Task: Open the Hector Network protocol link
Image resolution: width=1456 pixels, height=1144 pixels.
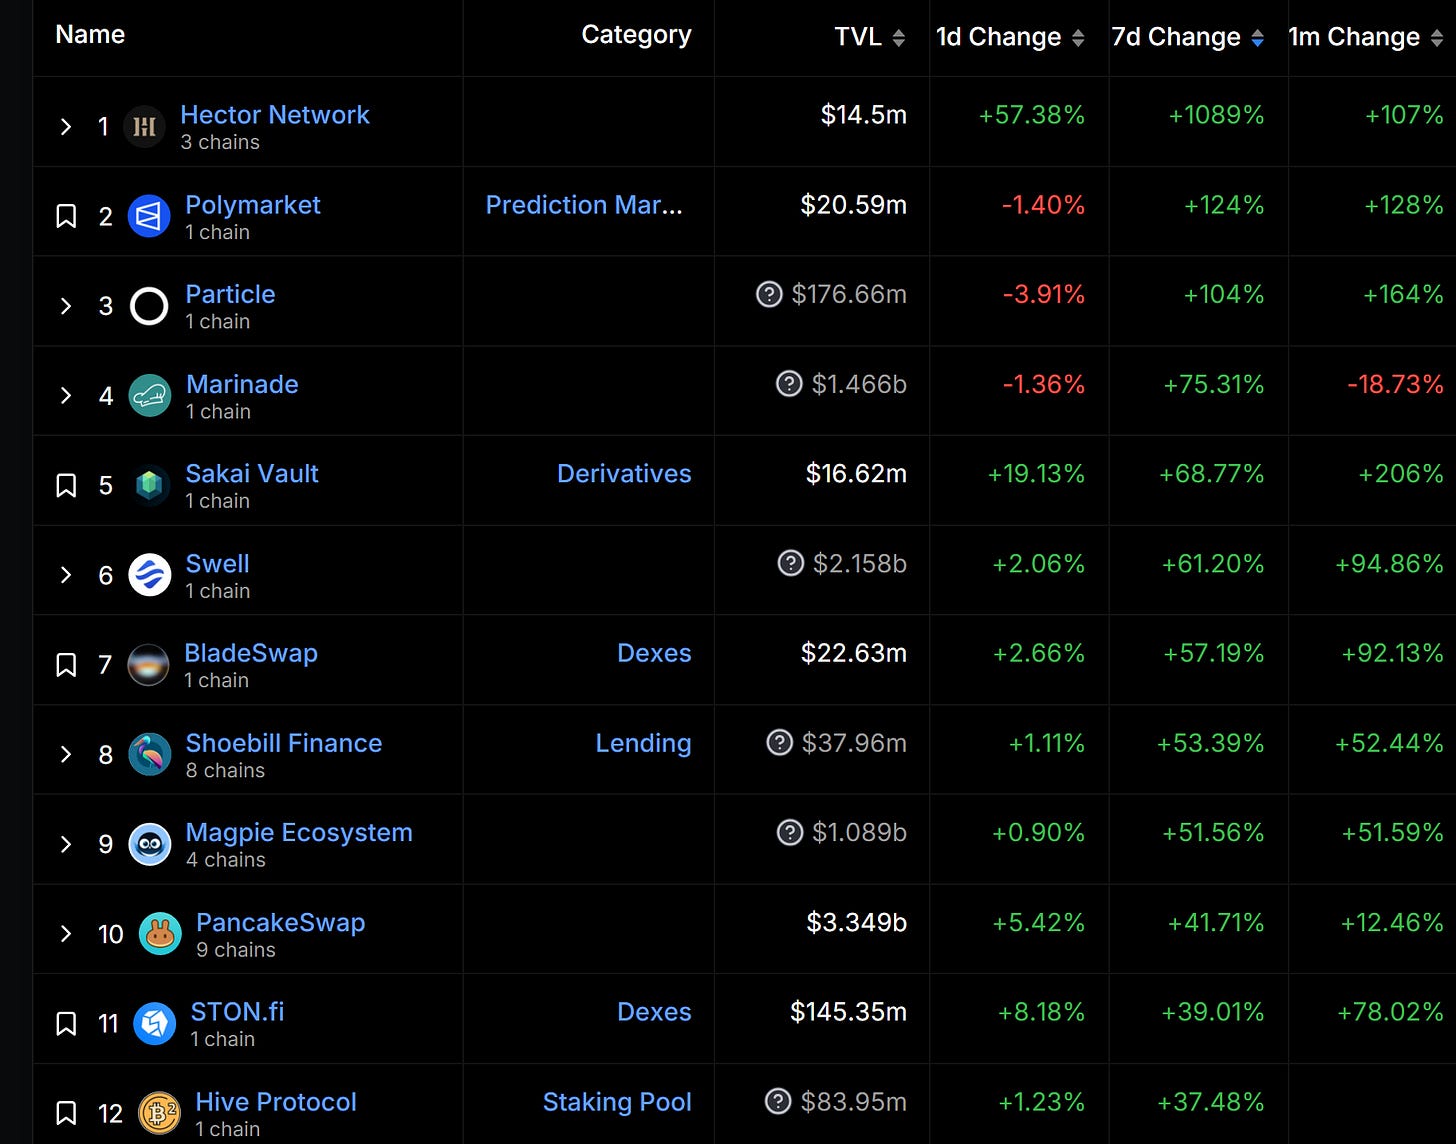Action: [275, 115]
